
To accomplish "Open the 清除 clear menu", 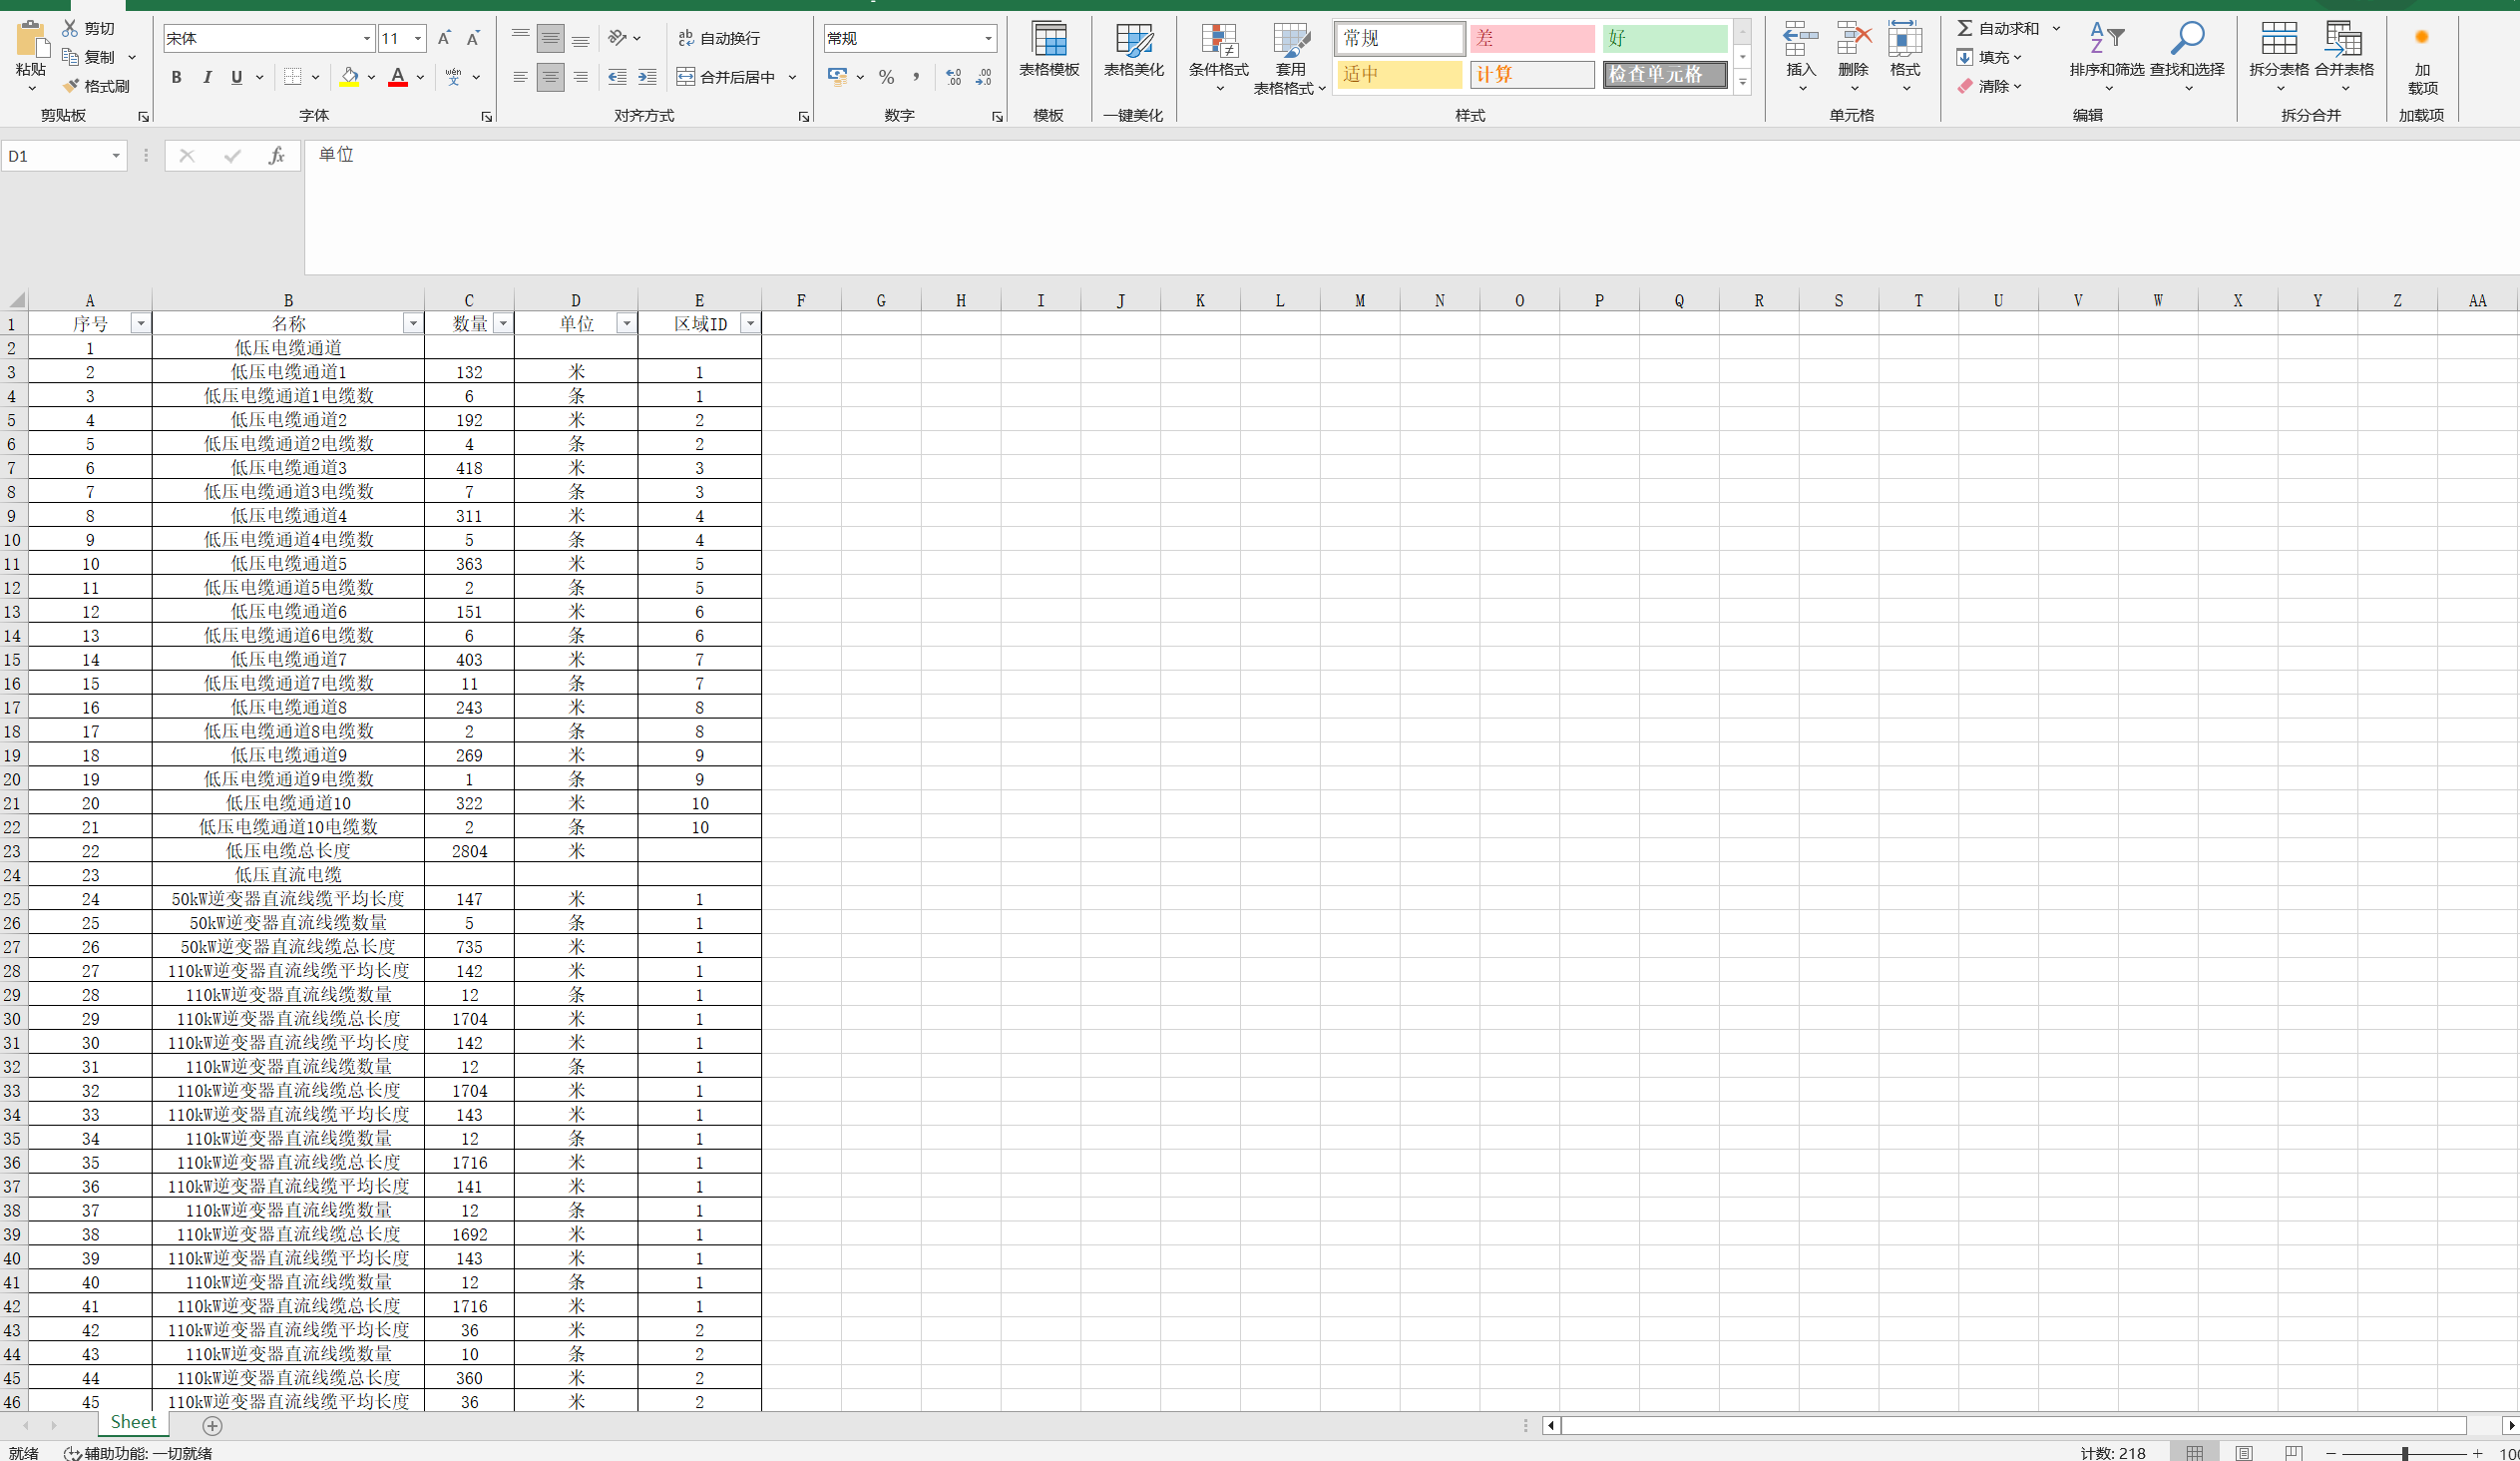I will pos(1989,86).
